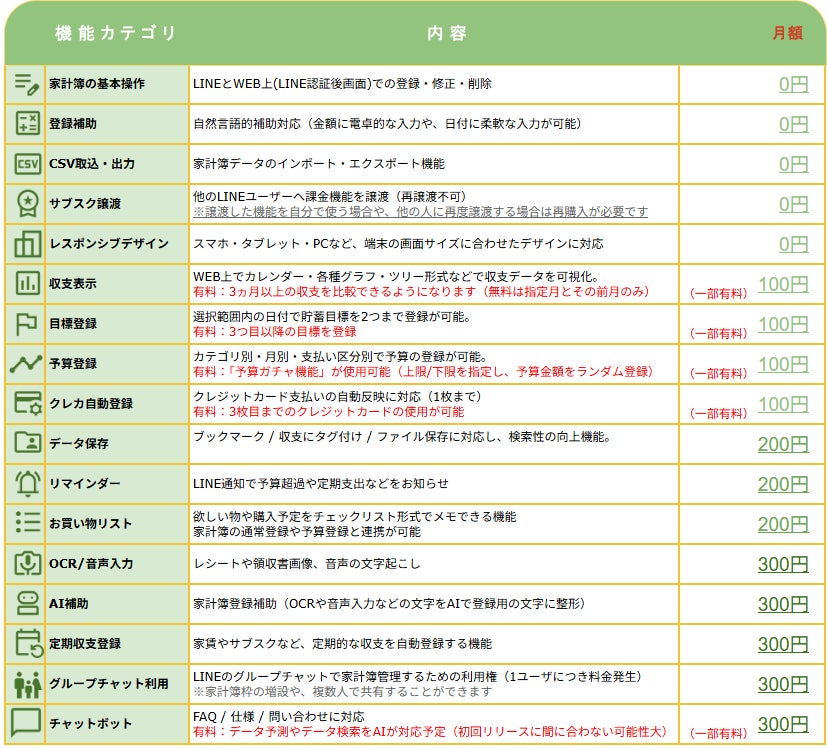Click the 機能カテゴリ column header
Image resolution: width=828 pixels, height=748 pixels.
tap(116, 33)
